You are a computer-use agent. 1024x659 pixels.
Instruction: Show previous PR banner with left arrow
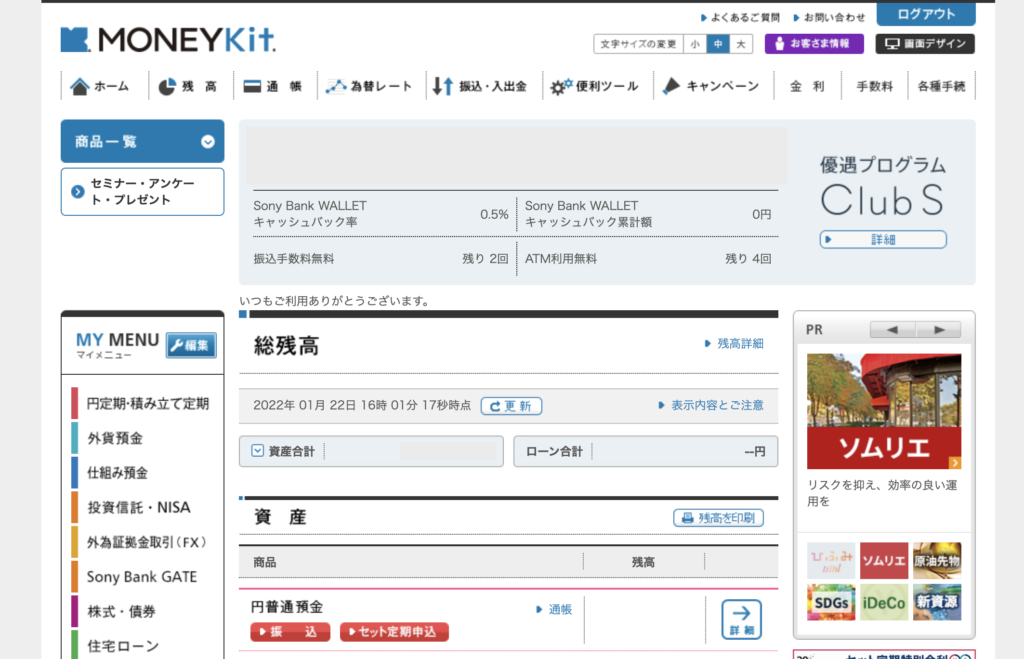(892, 330)
